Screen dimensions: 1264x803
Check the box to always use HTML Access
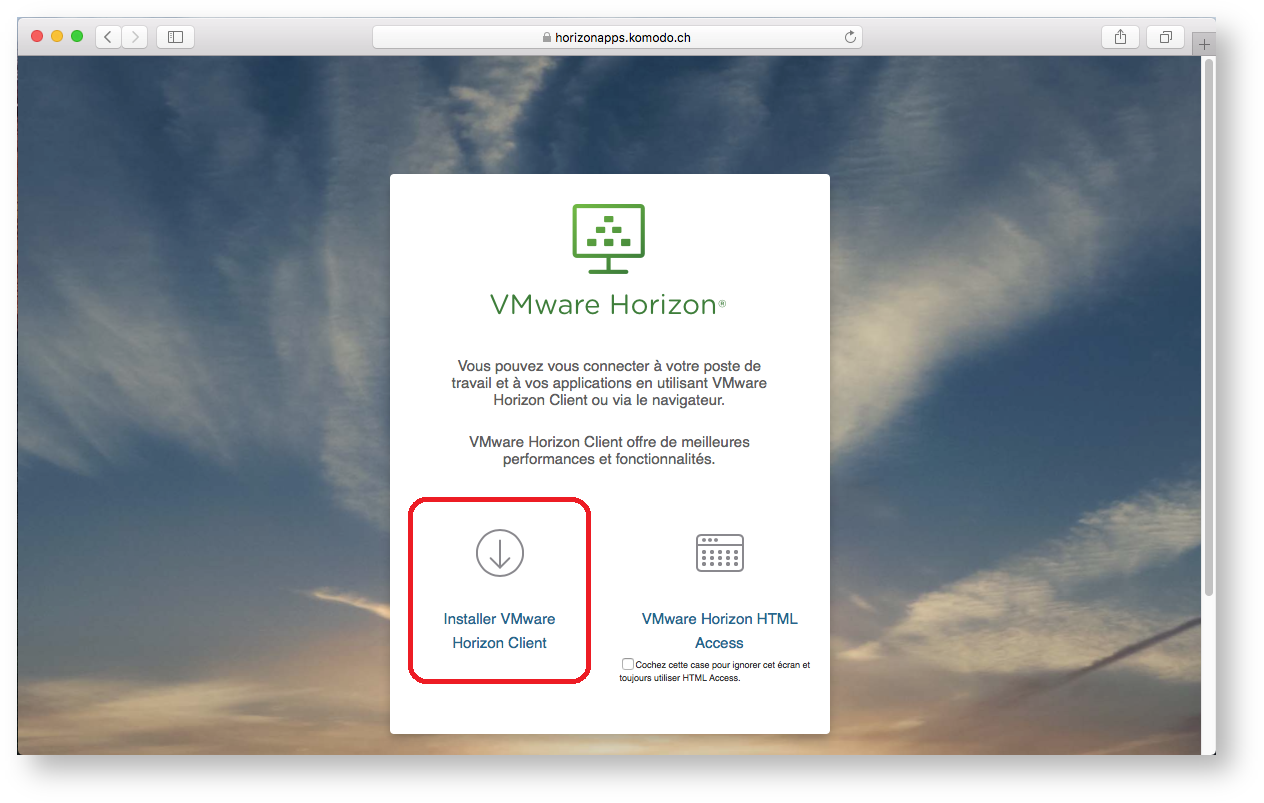[627, 664]
